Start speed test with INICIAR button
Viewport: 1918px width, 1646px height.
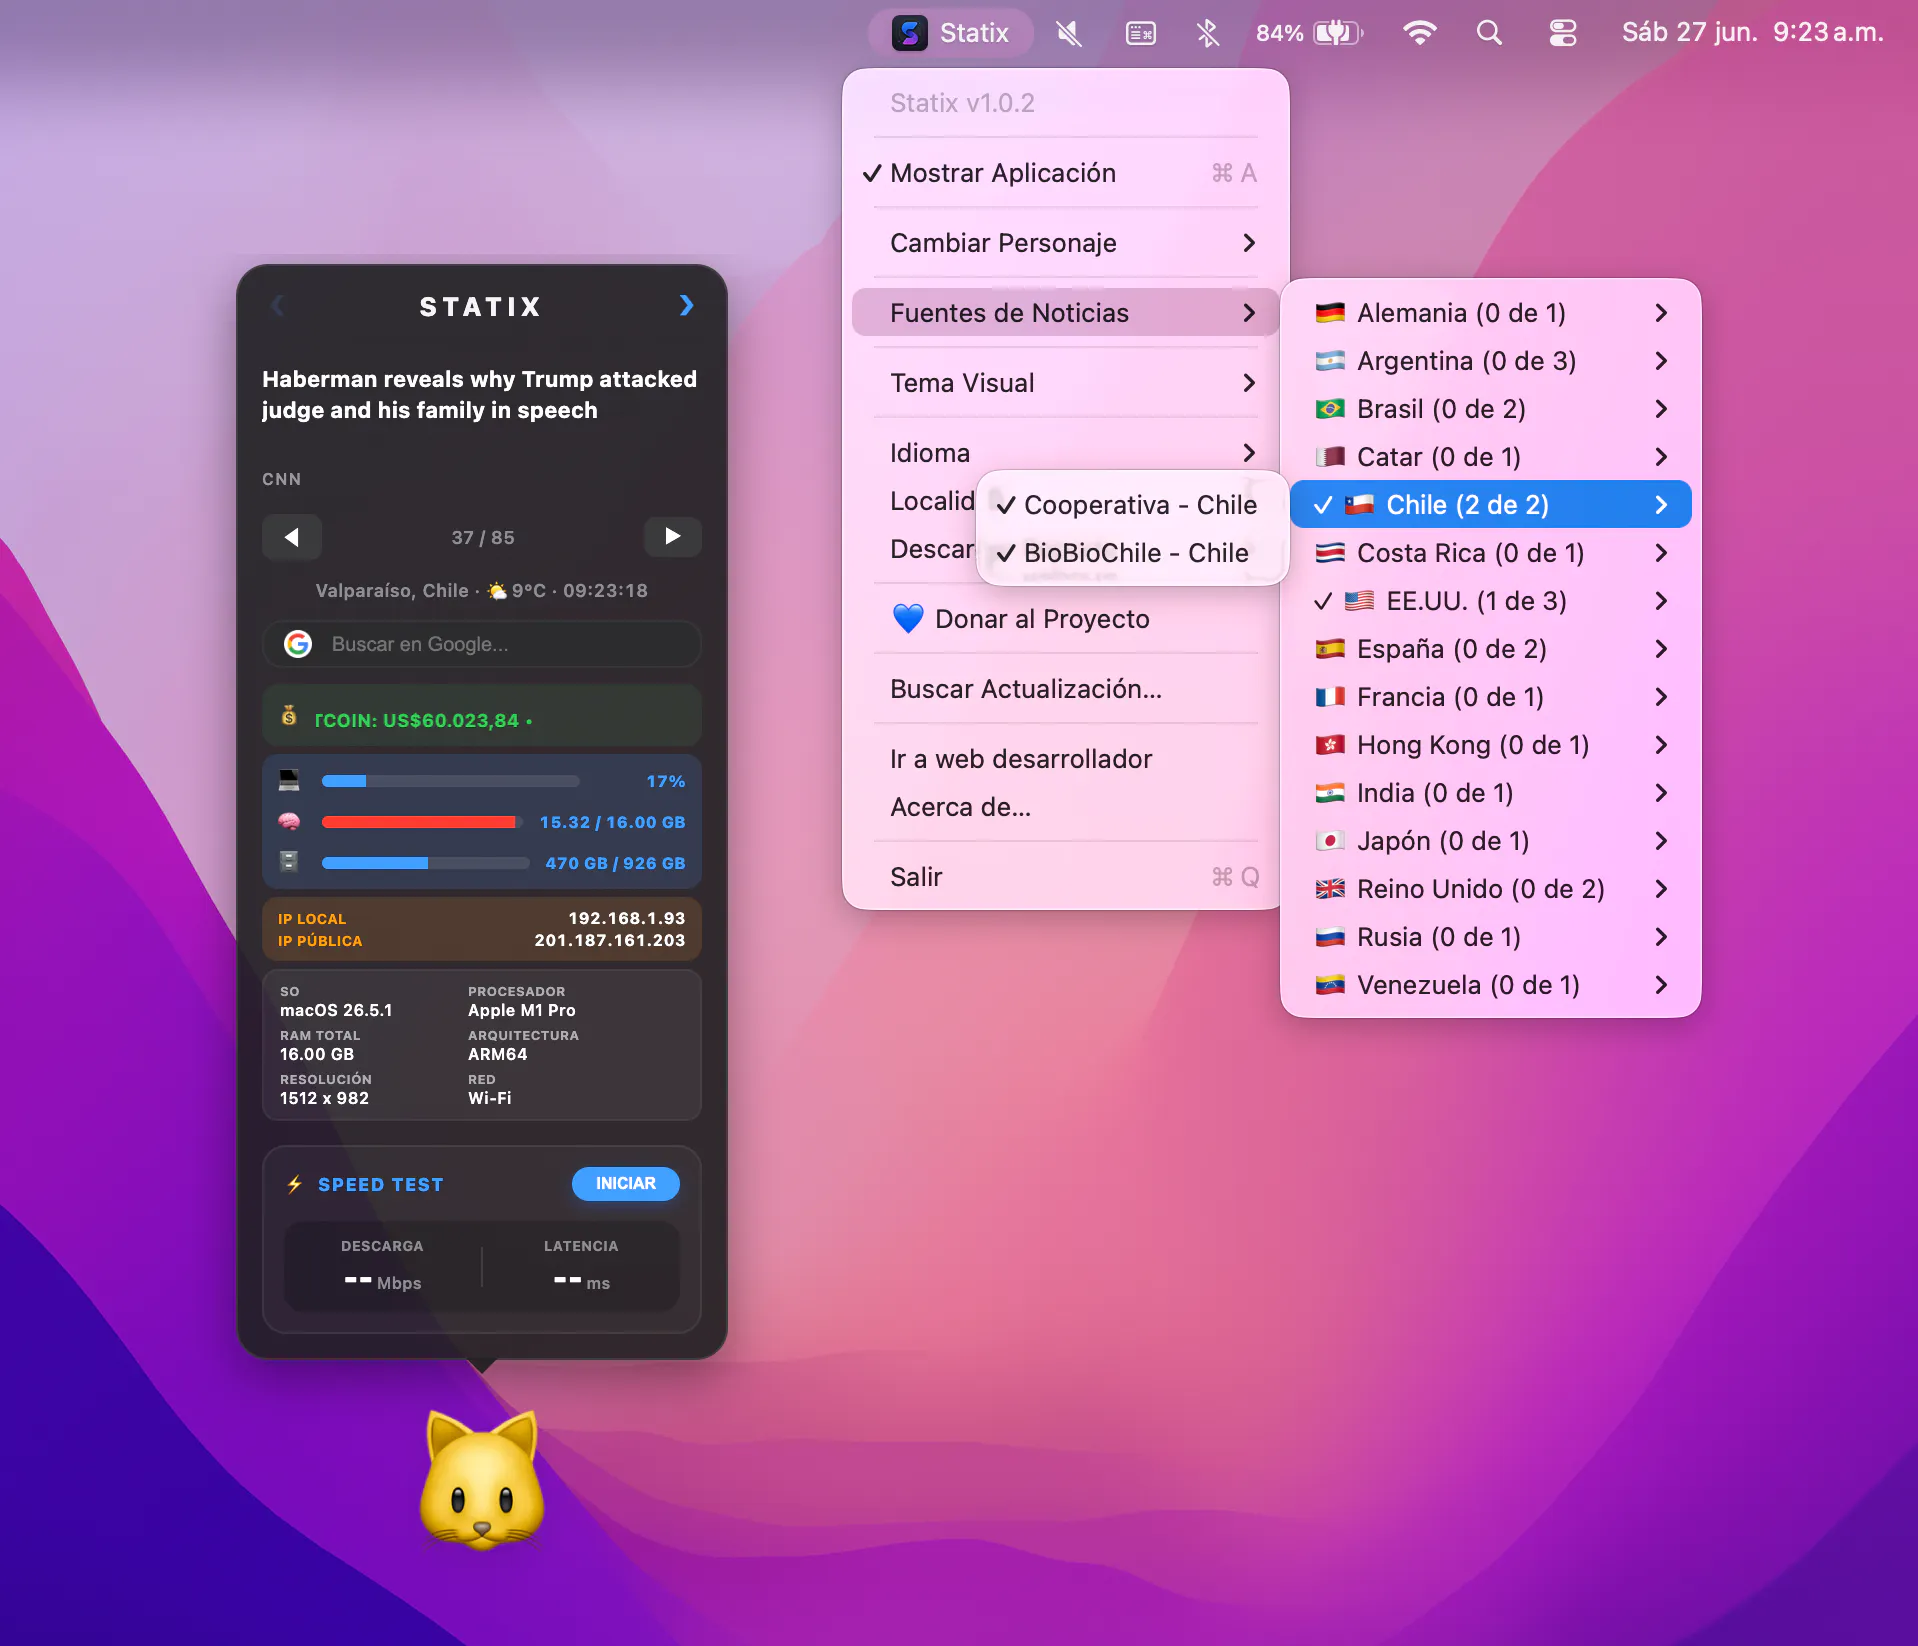click(x=626, y=1183)
